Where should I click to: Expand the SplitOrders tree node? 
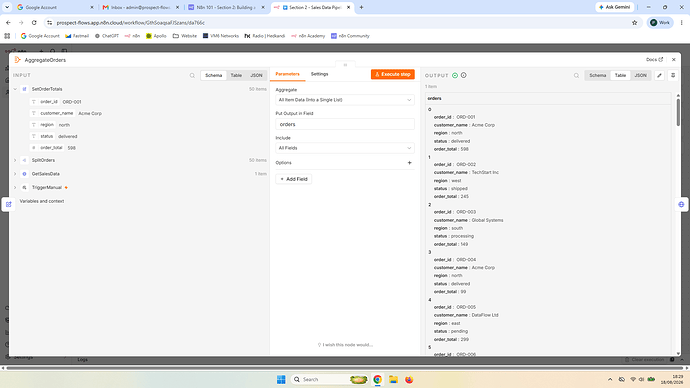coord(15,160)
